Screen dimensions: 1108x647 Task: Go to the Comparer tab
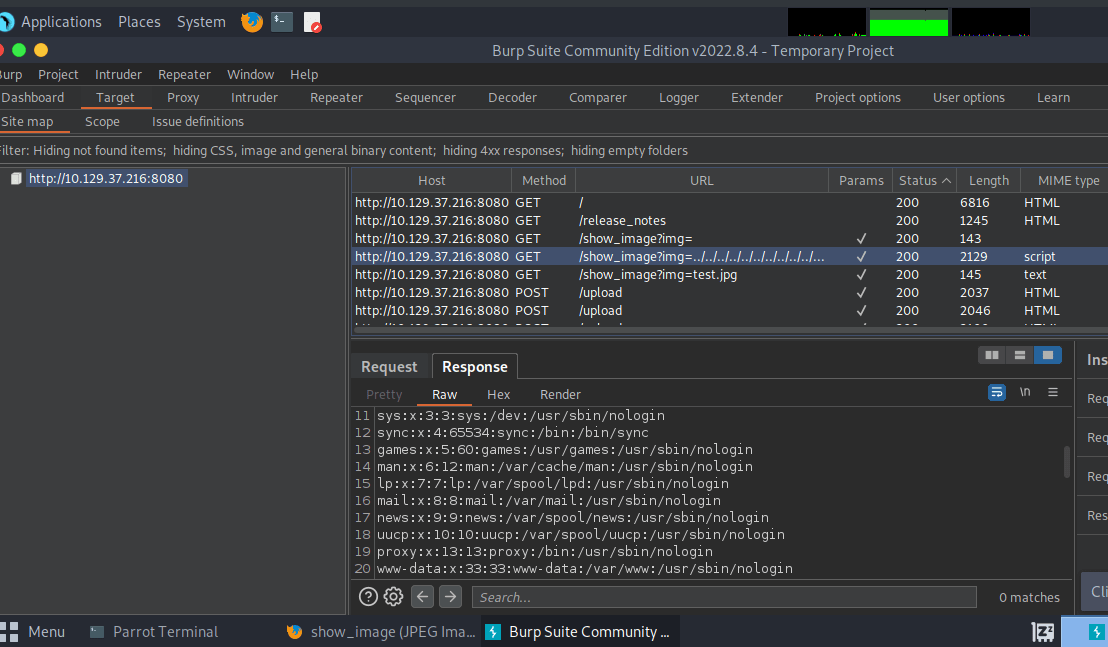pos(598,97)
